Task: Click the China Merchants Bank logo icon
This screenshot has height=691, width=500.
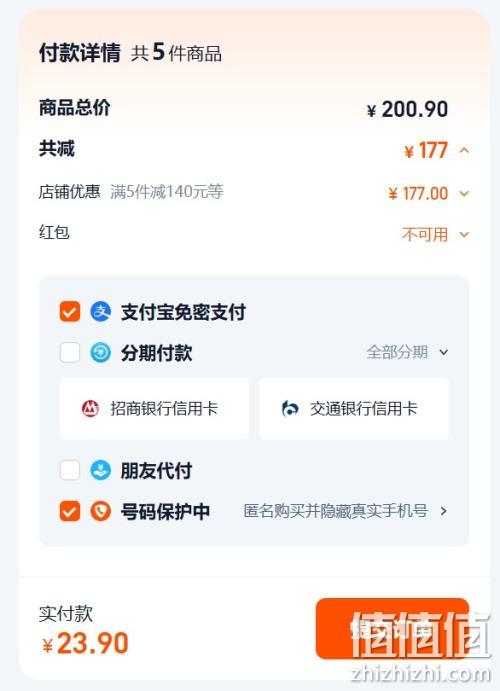Action: 90,409
